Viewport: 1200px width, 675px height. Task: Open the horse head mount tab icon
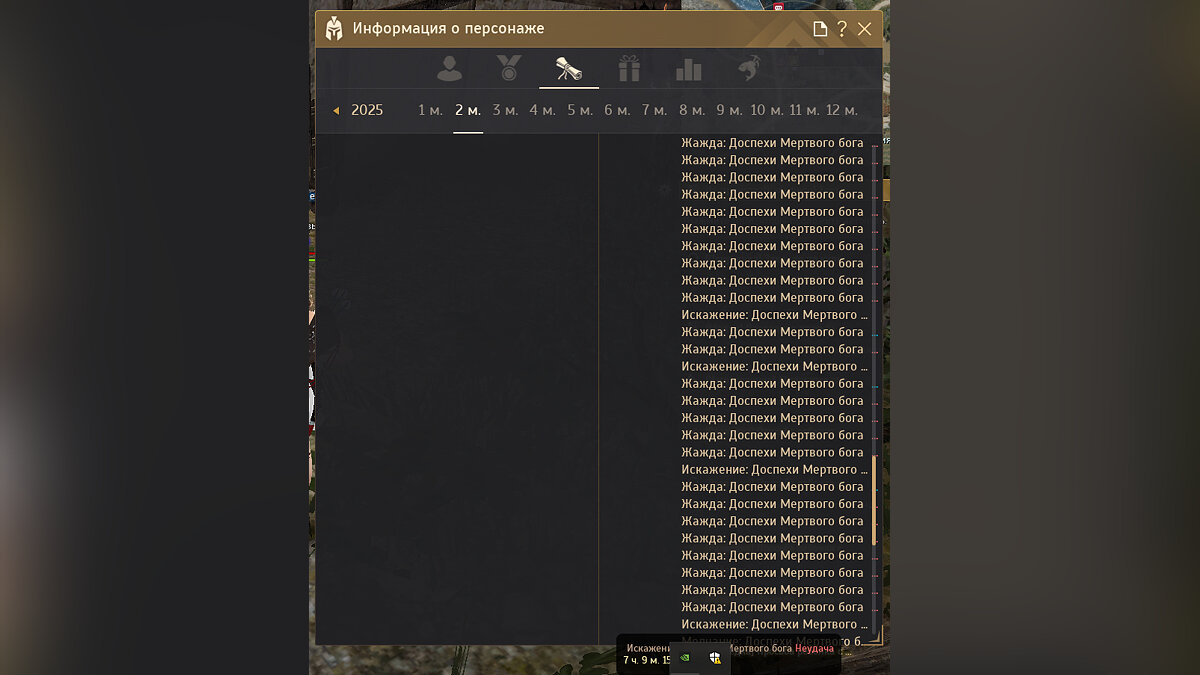[748, 69]
